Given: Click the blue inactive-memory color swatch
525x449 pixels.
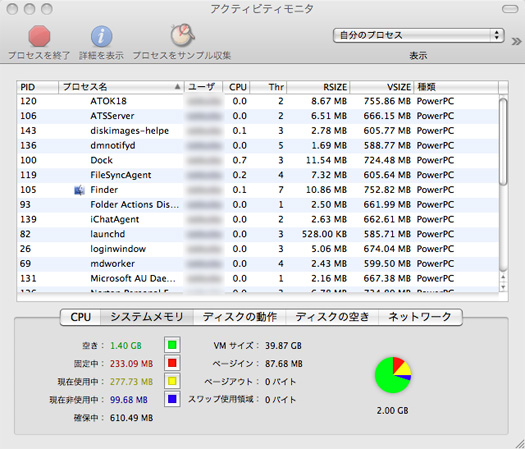Looking at the screenshot, I should (172, 399).
